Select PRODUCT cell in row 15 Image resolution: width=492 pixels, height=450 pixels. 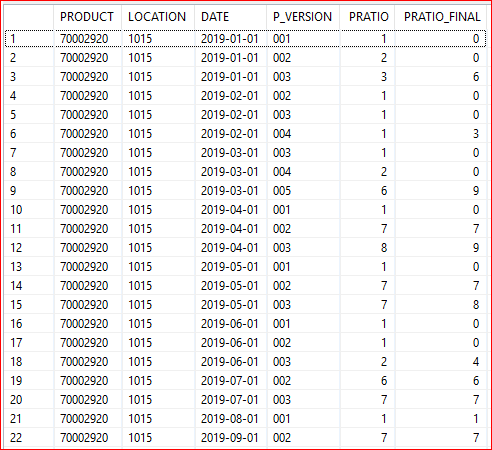[x=88, y=305]
